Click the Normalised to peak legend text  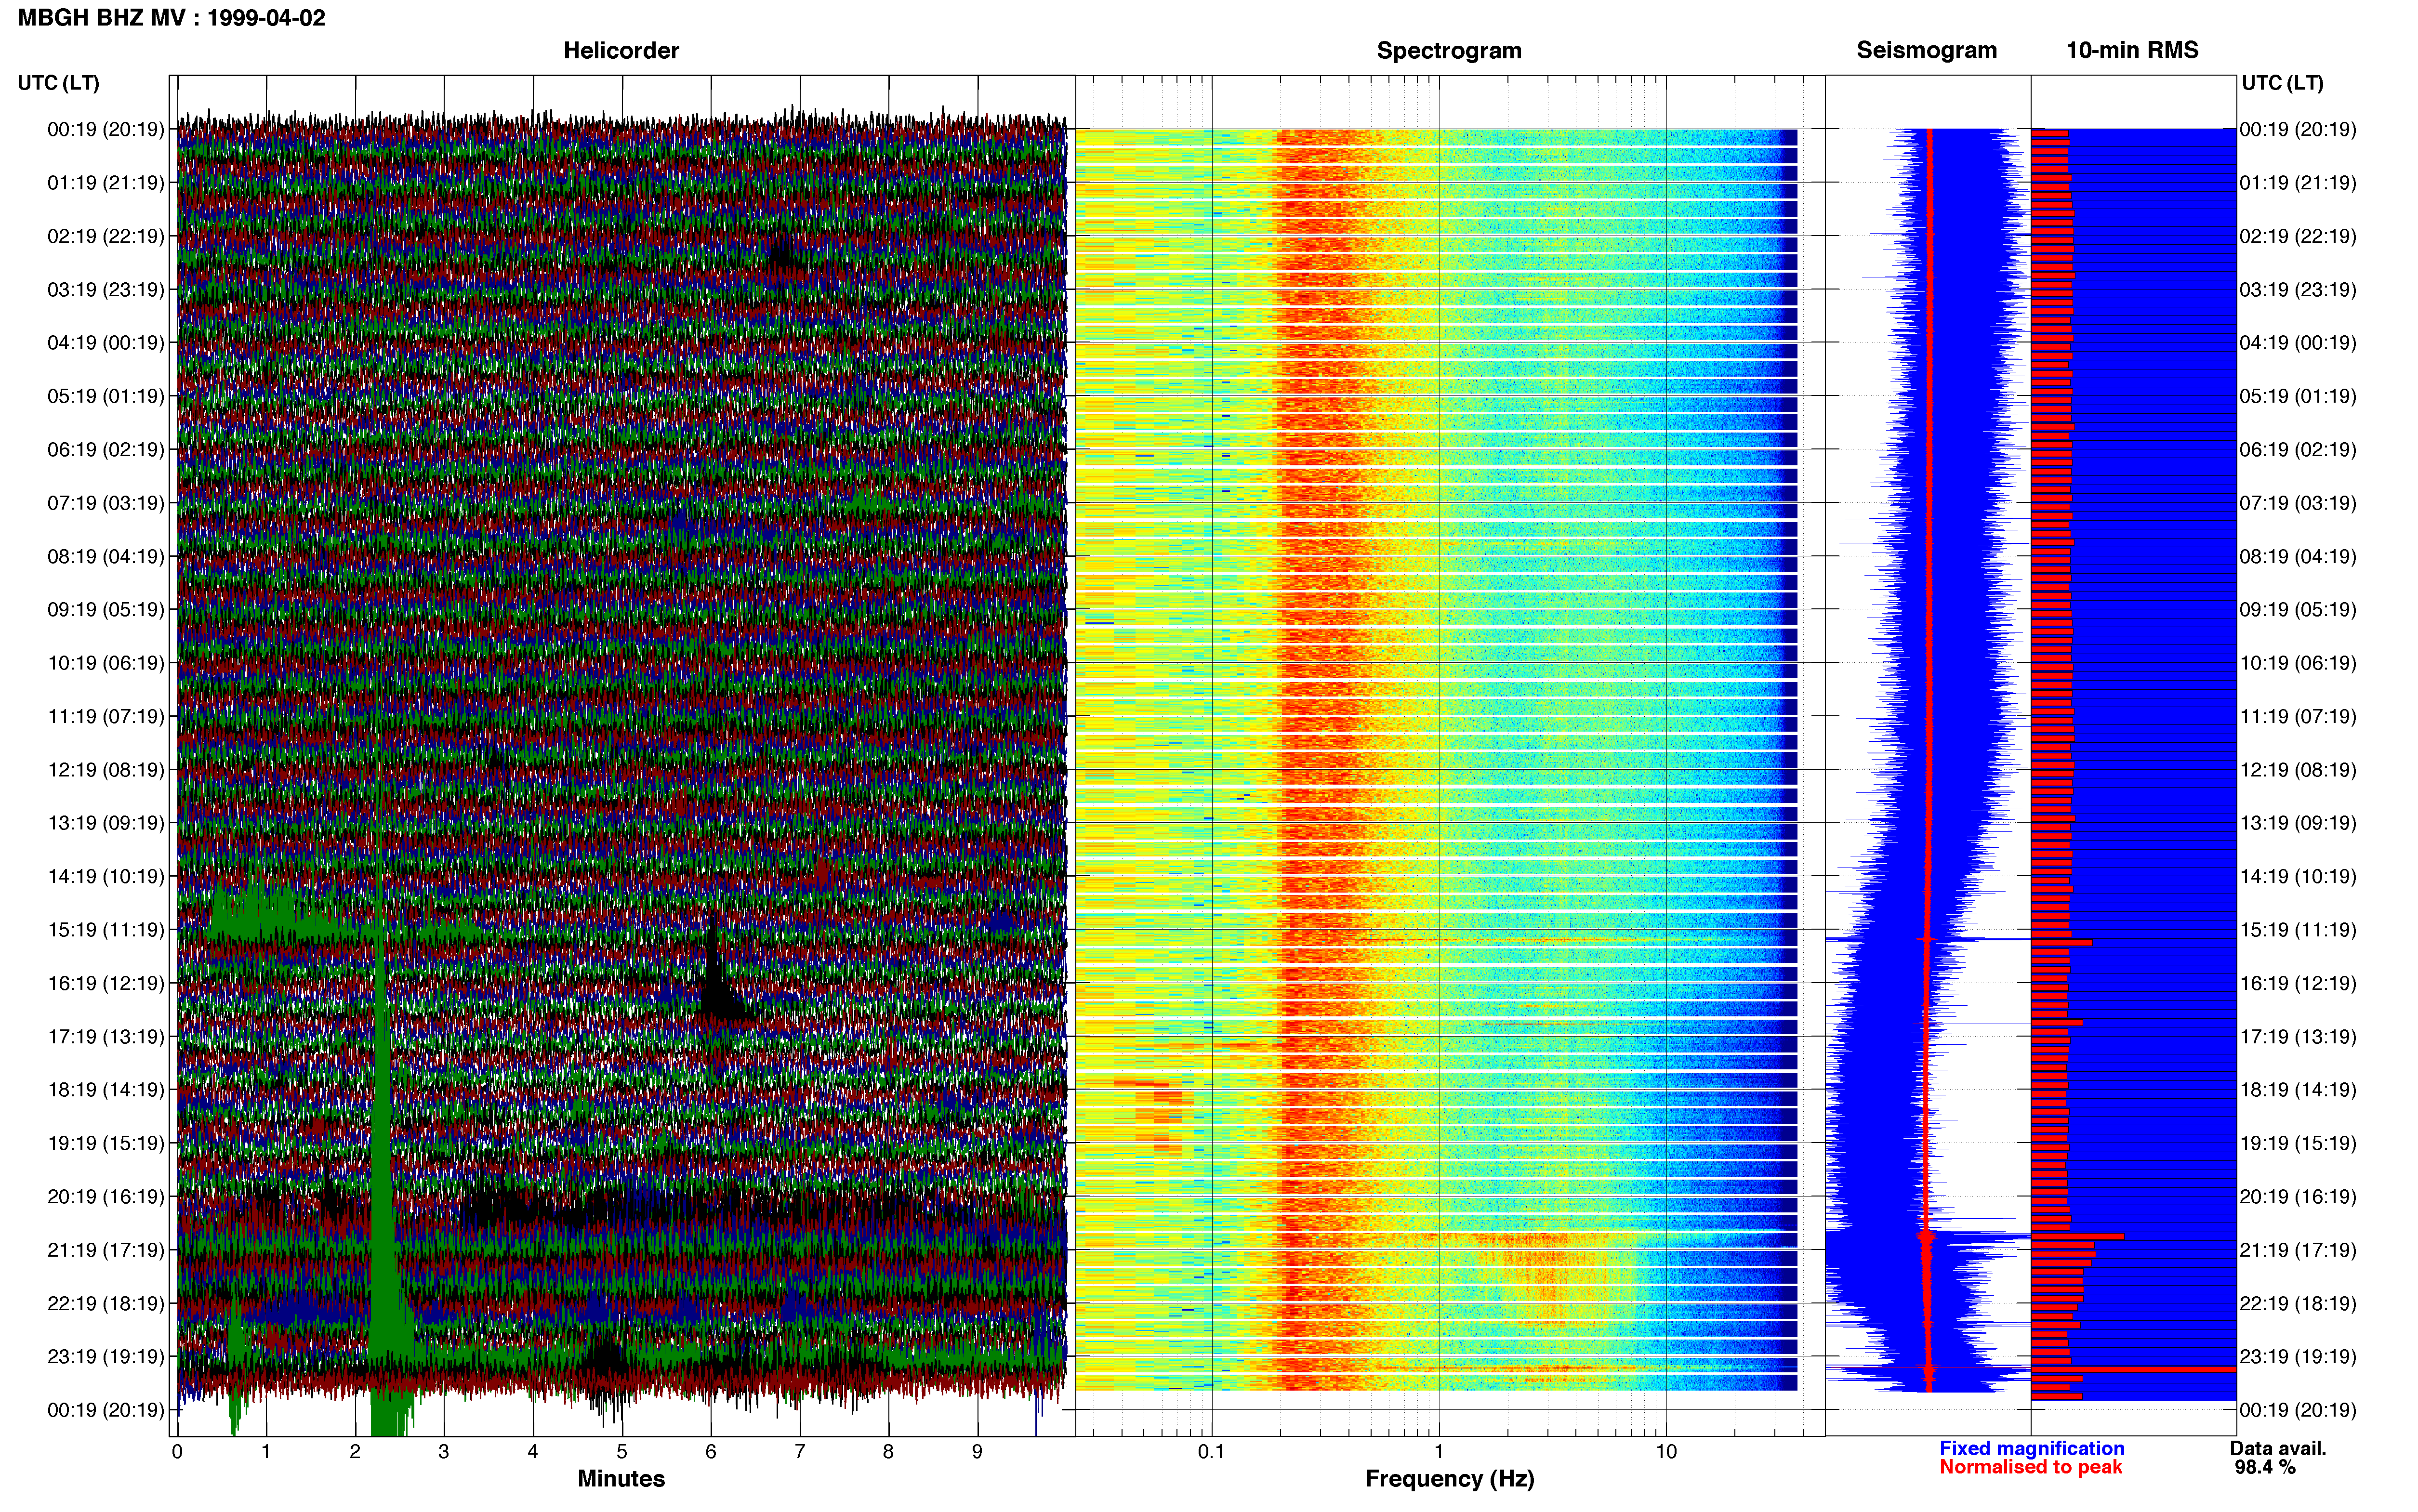2031,1467
